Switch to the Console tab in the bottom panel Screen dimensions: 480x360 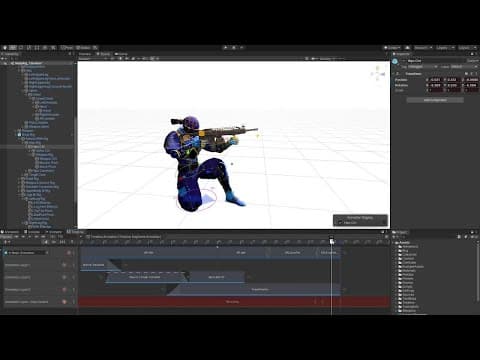33,232
